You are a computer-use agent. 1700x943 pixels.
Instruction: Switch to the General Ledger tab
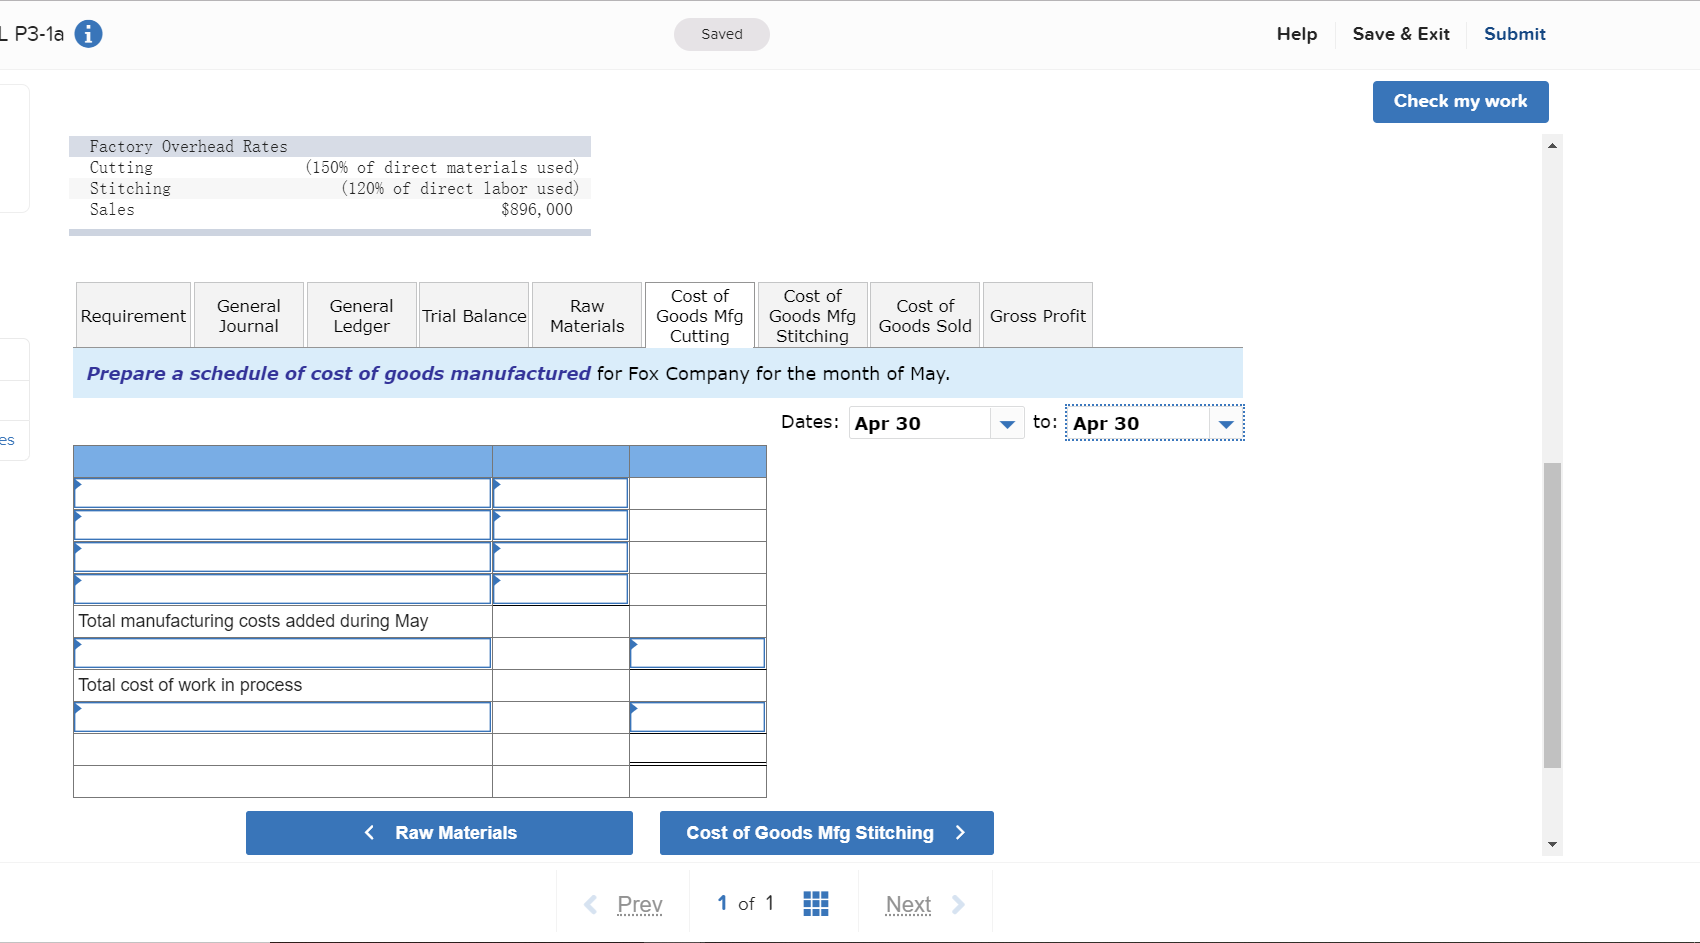click(361, 316)
